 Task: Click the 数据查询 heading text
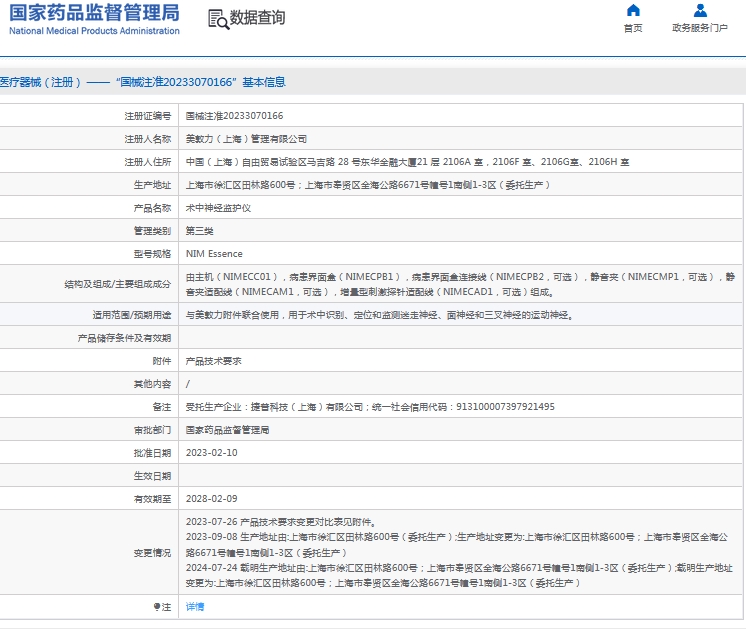click(257, 18)
